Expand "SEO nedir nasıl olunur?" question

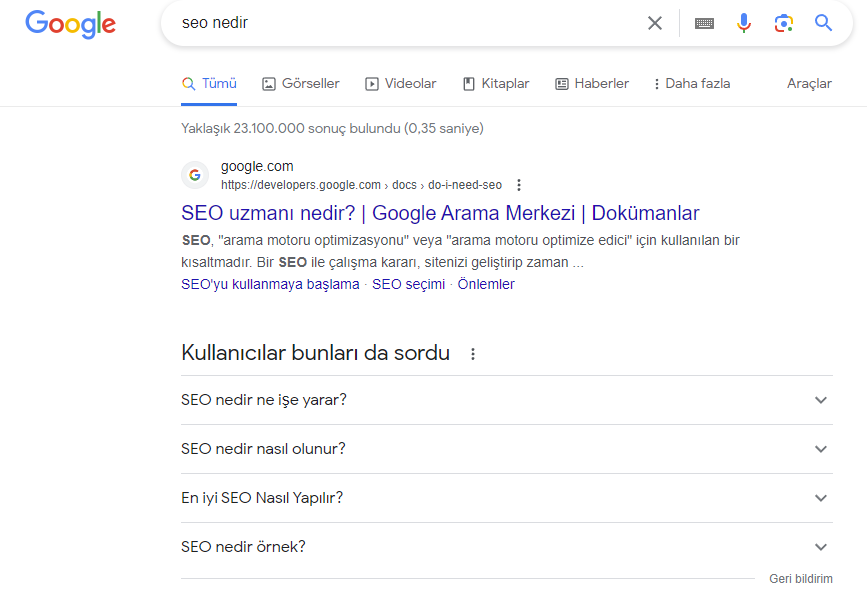point(506,449)
